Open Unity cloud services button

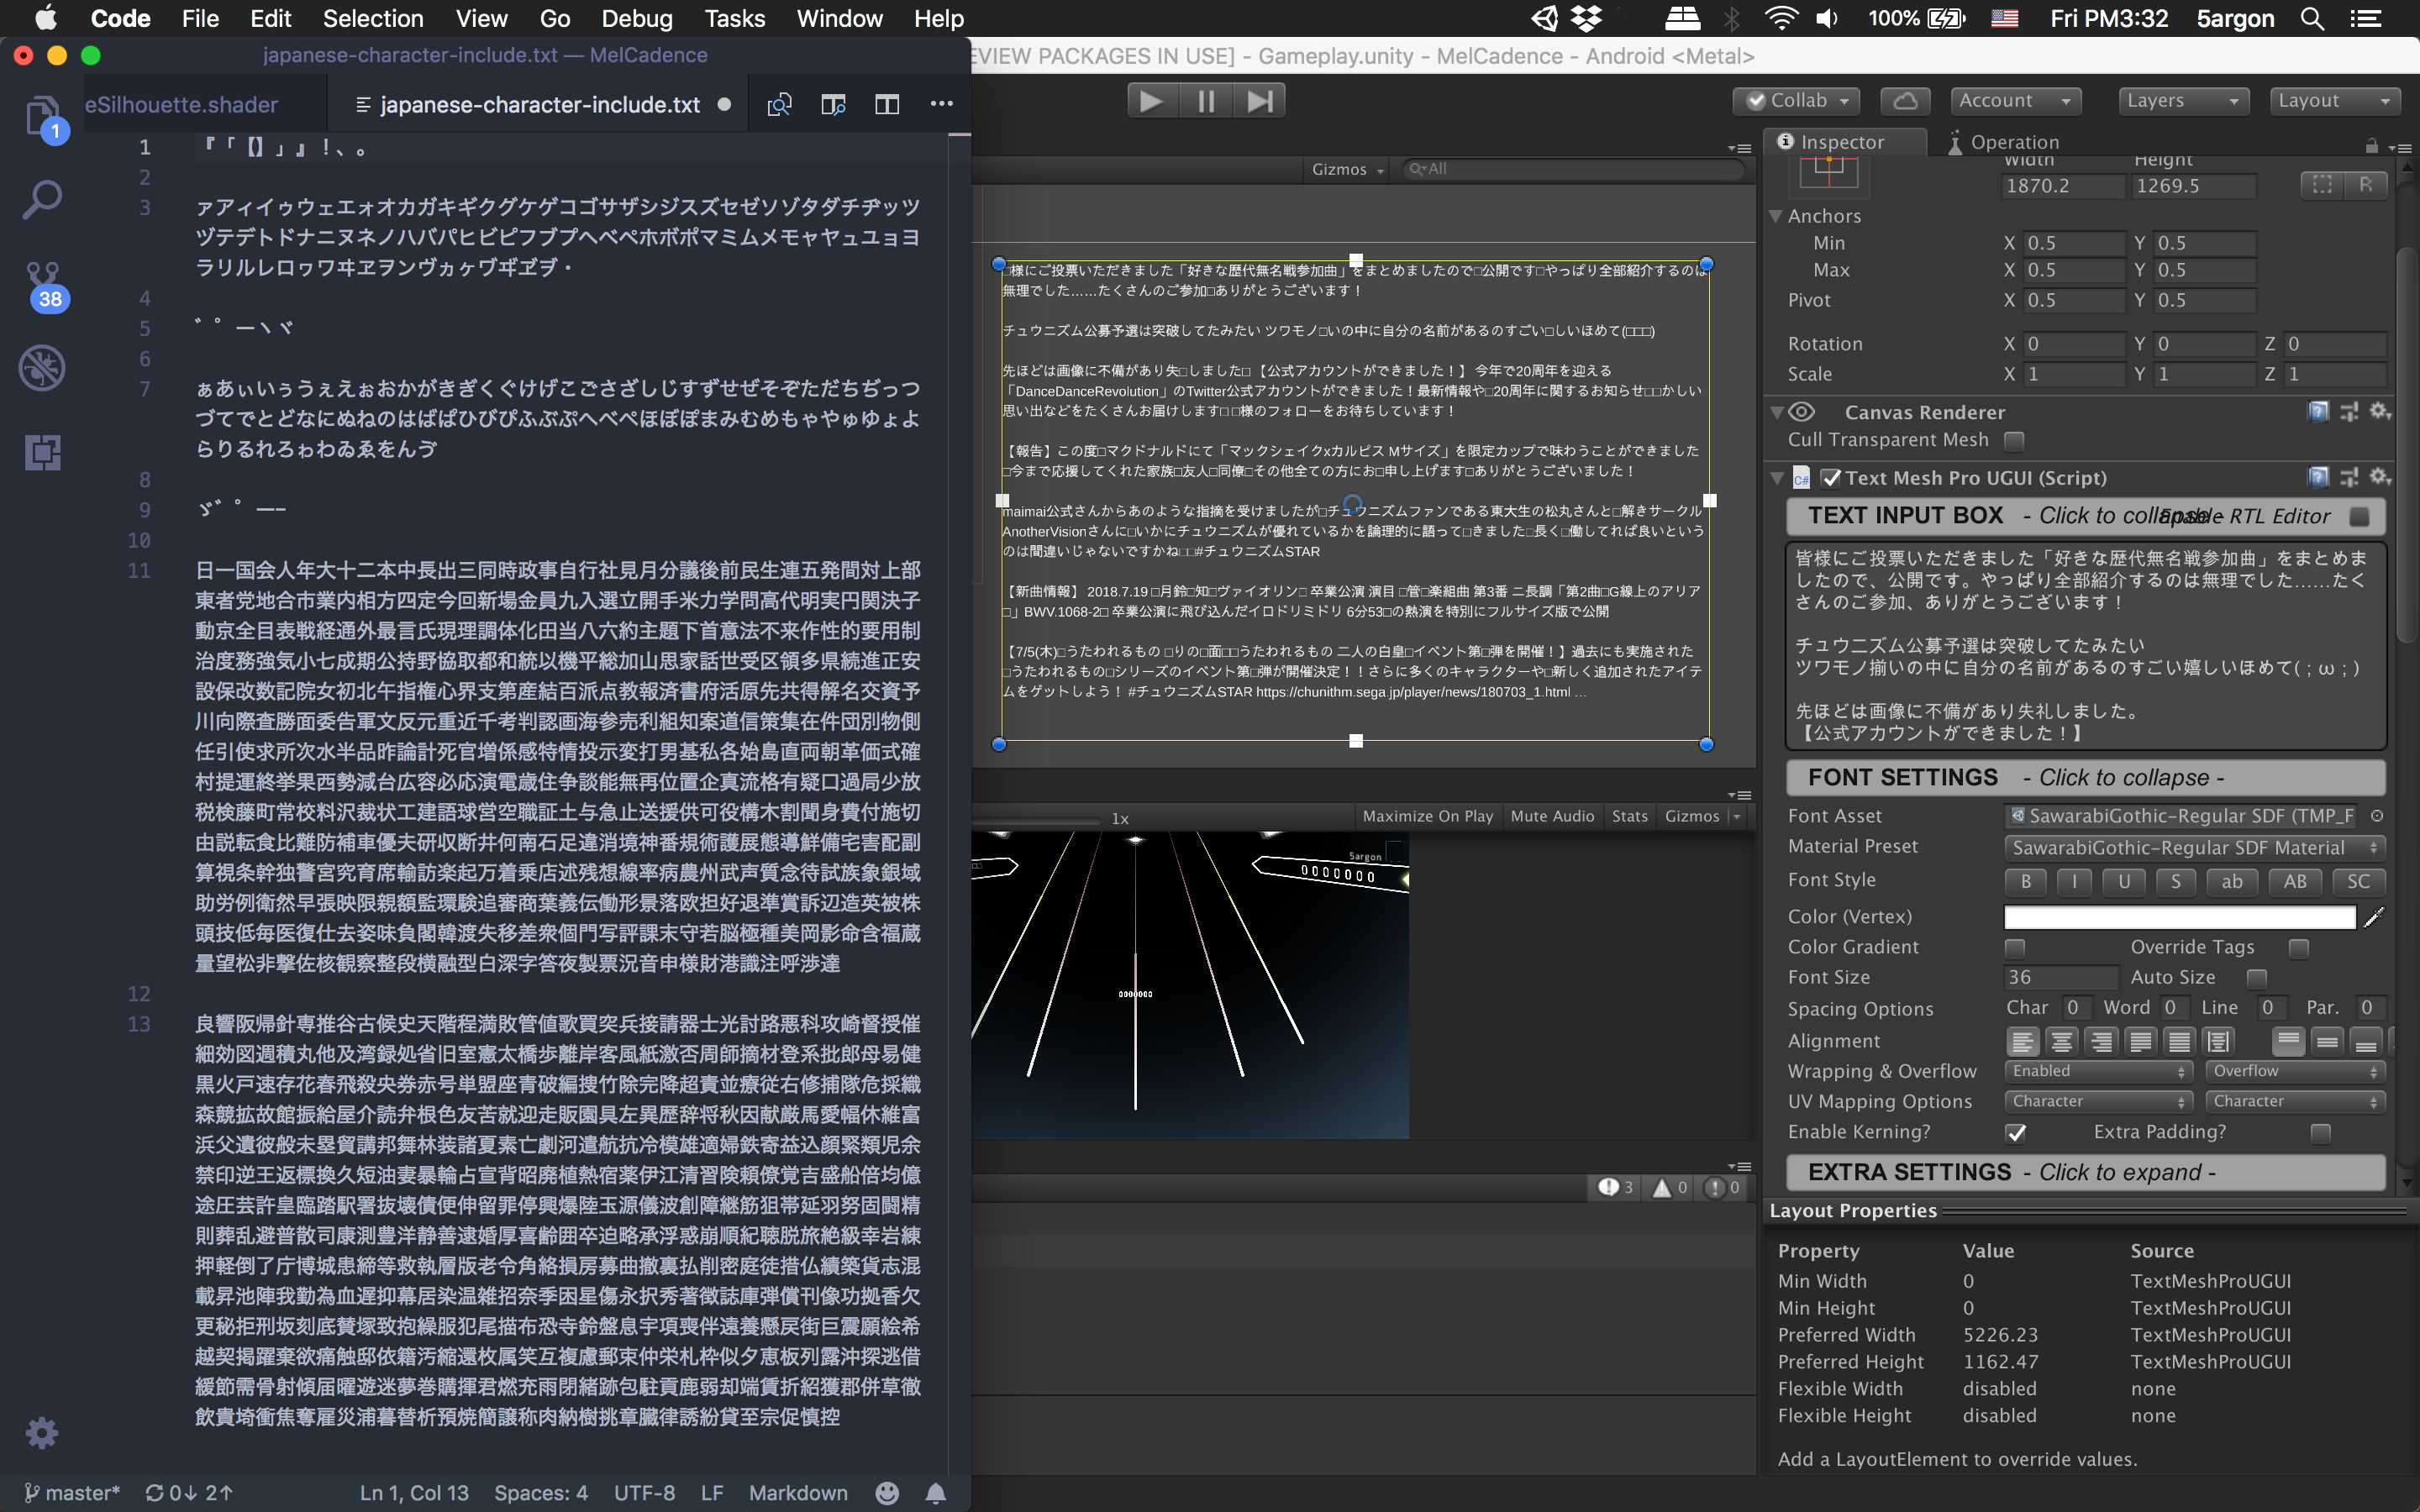click(x=1905, y=100)
